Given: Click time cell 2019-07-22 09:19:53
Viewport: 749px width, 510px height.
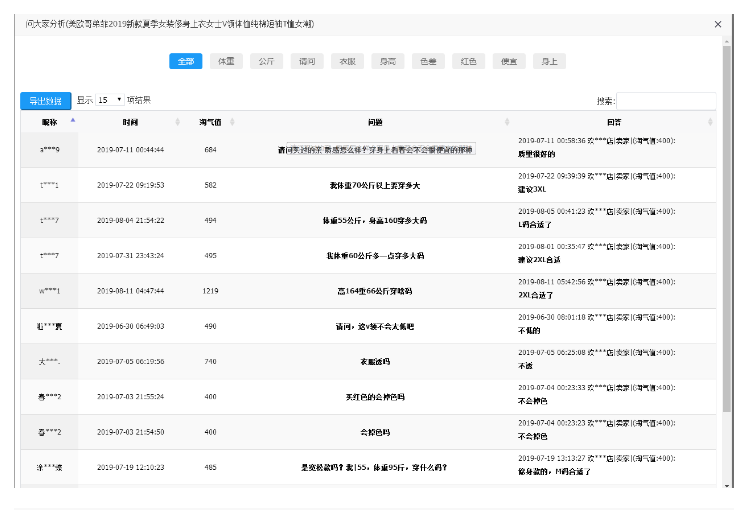Looking at the screenshot, I should pos(130,185).
